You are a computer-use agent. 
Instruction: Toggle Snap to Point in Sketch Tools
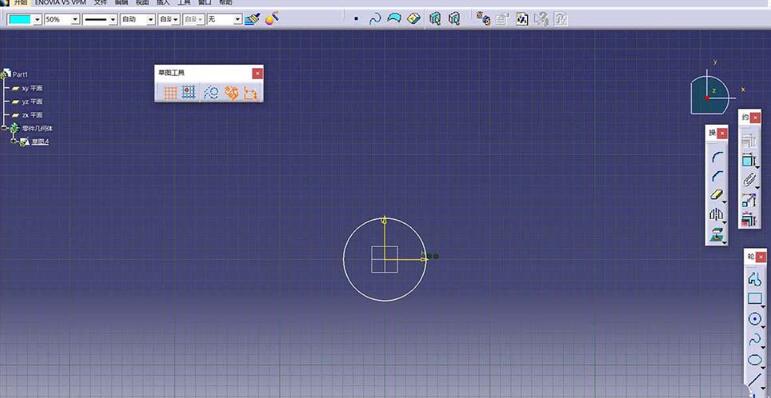tap(189, 92)
